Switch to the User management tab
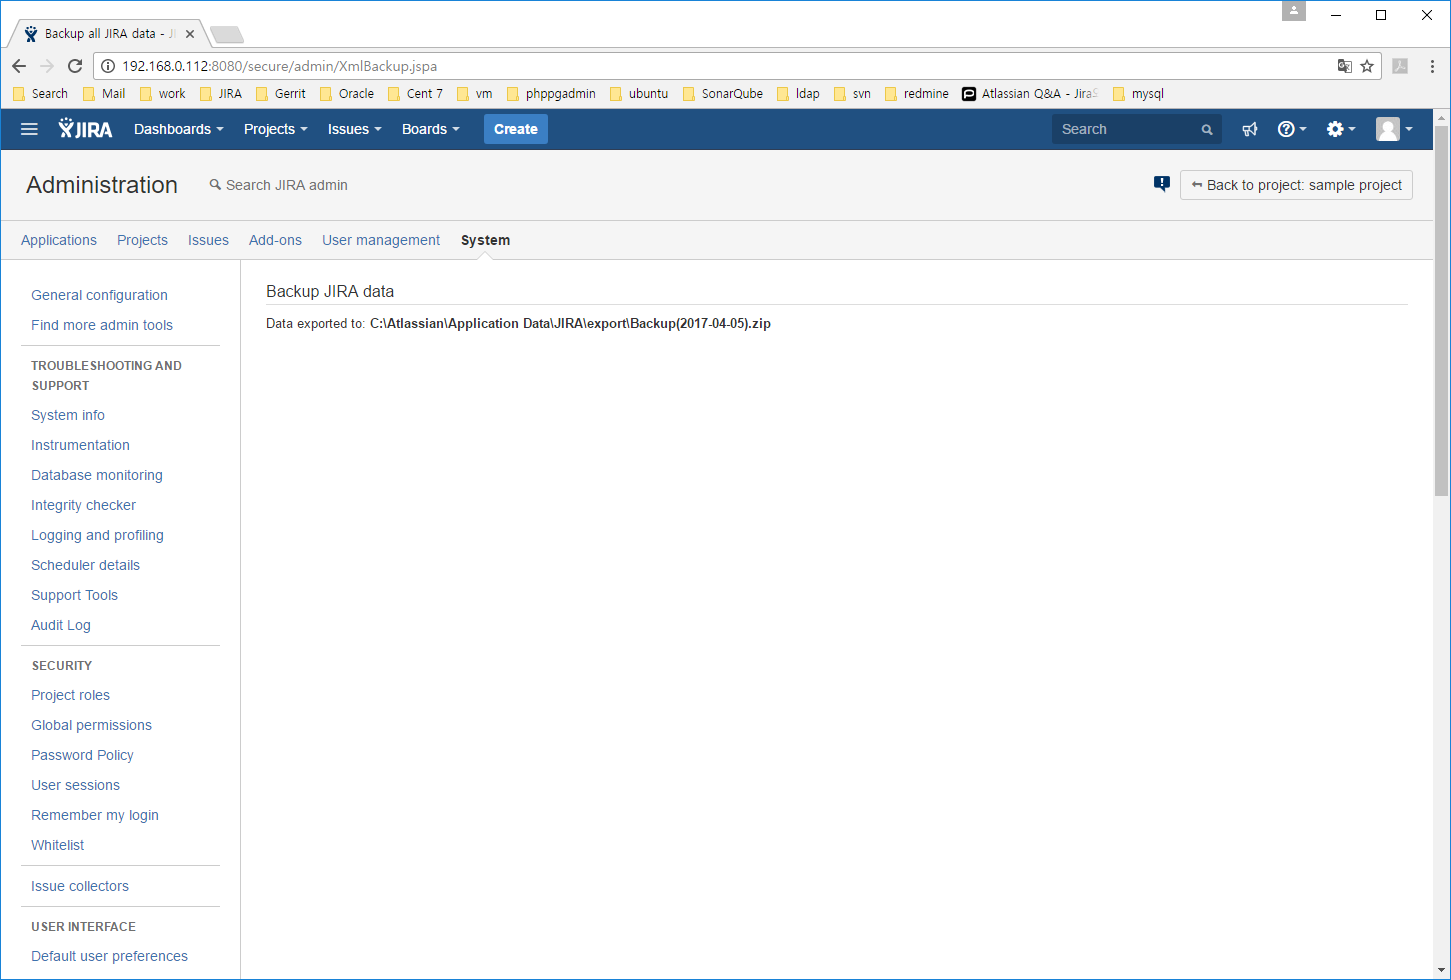 click(381, 240)
